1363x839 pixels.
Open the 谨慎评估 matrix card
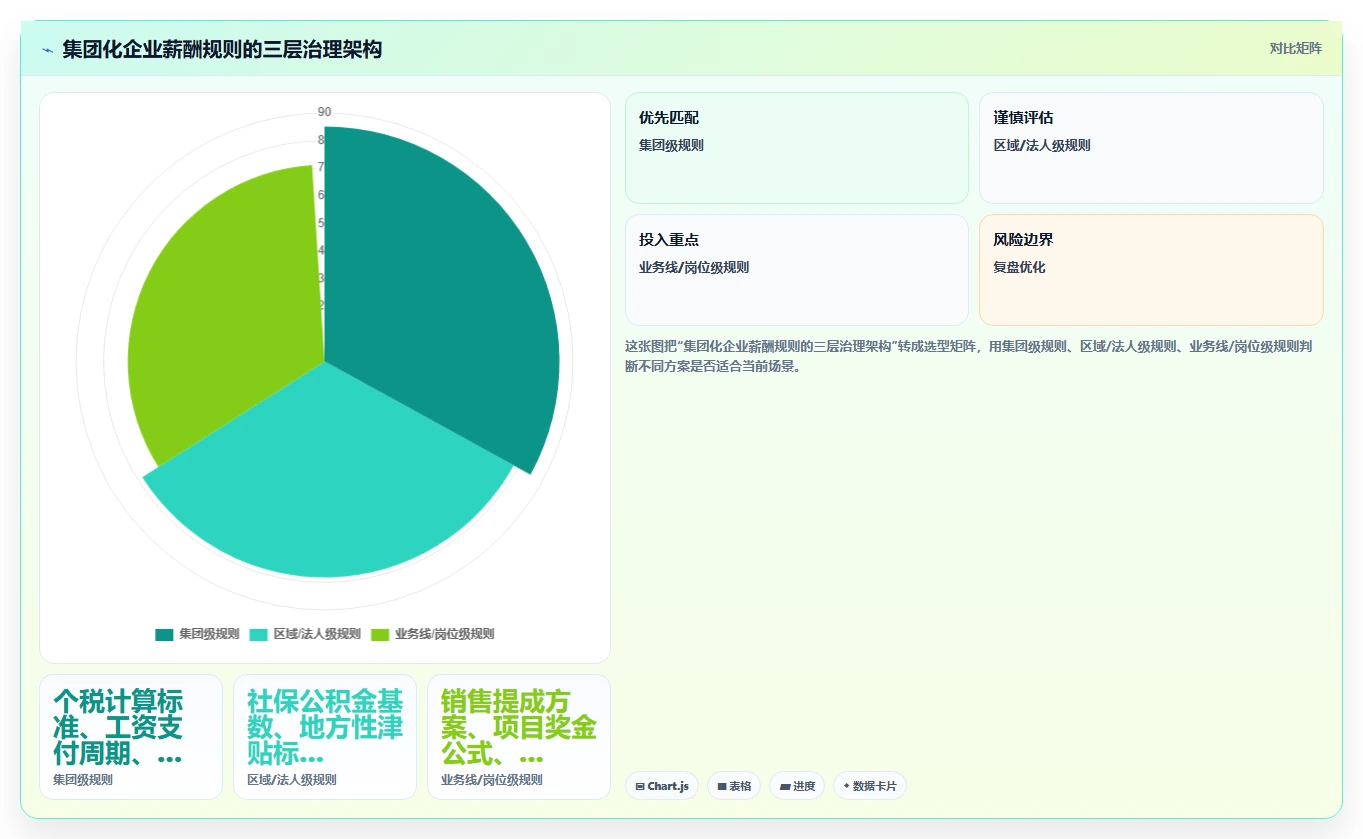pos(1151,148)
